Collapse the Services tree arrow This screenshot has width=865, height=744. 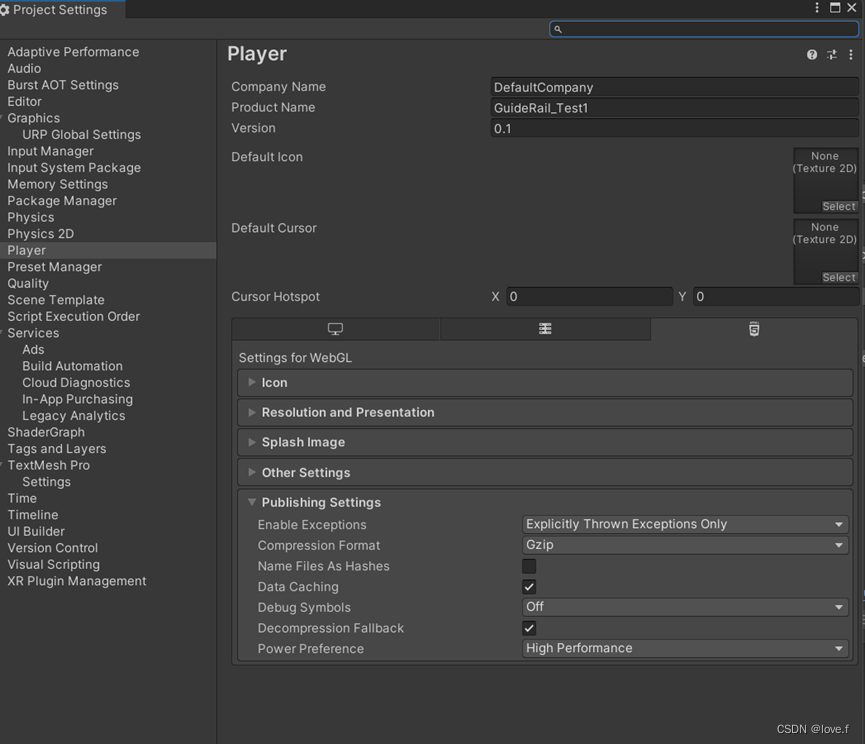point(2,333)
